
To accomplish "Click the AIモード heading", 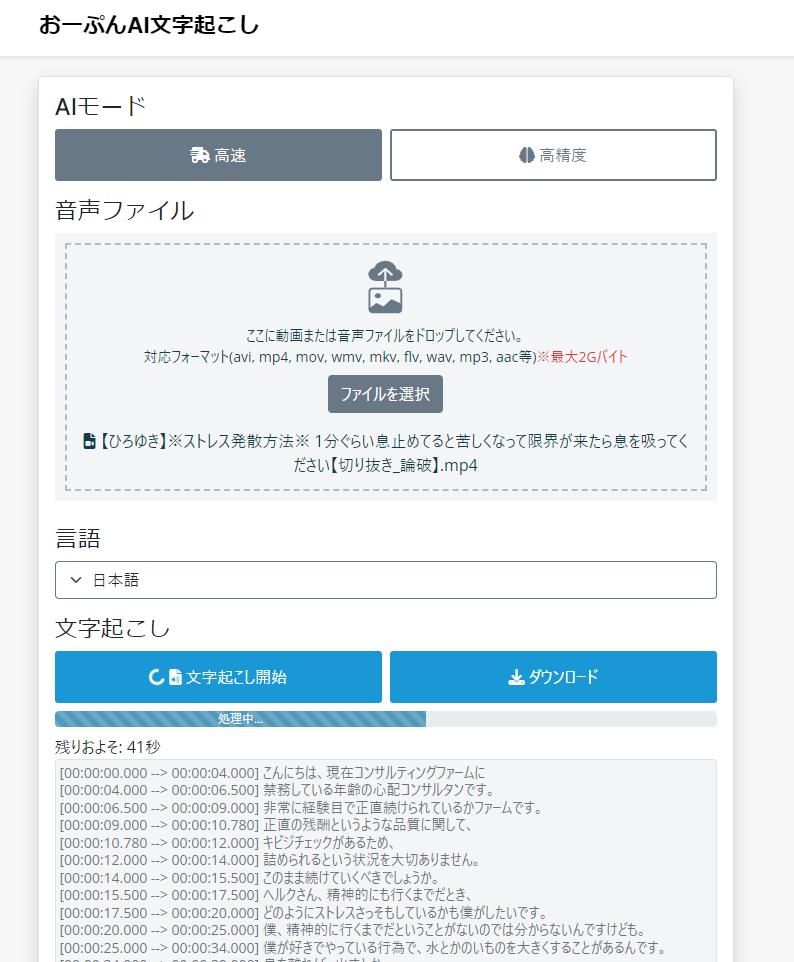I will pos(101,106).
